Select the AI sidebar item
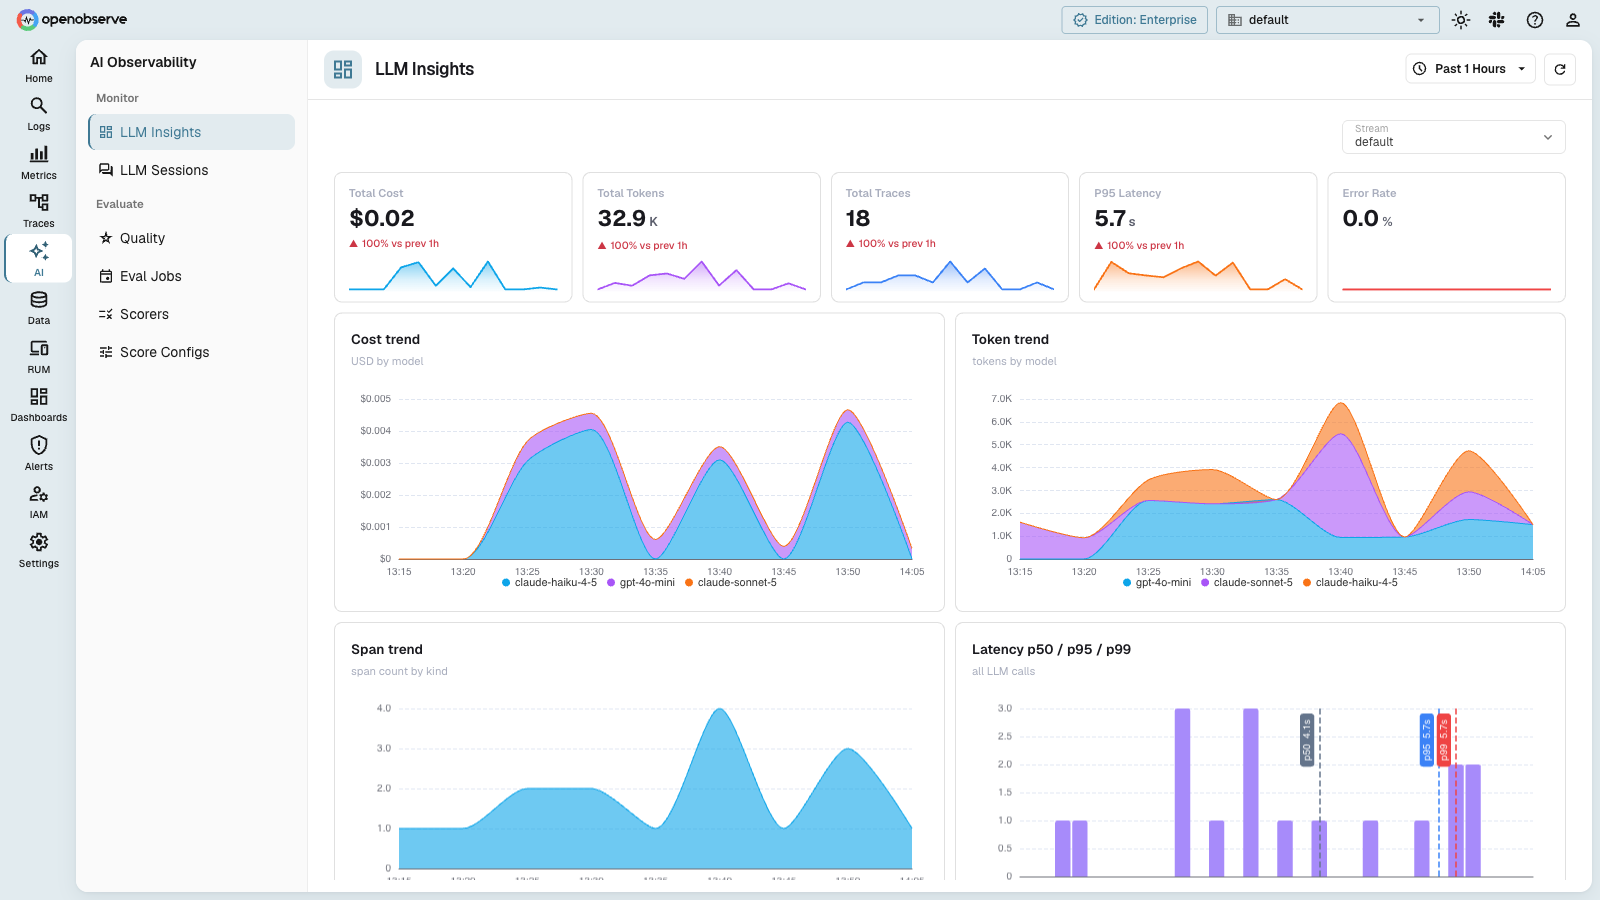The width and height of the screenshot is (1600, 900). (39, 259)
